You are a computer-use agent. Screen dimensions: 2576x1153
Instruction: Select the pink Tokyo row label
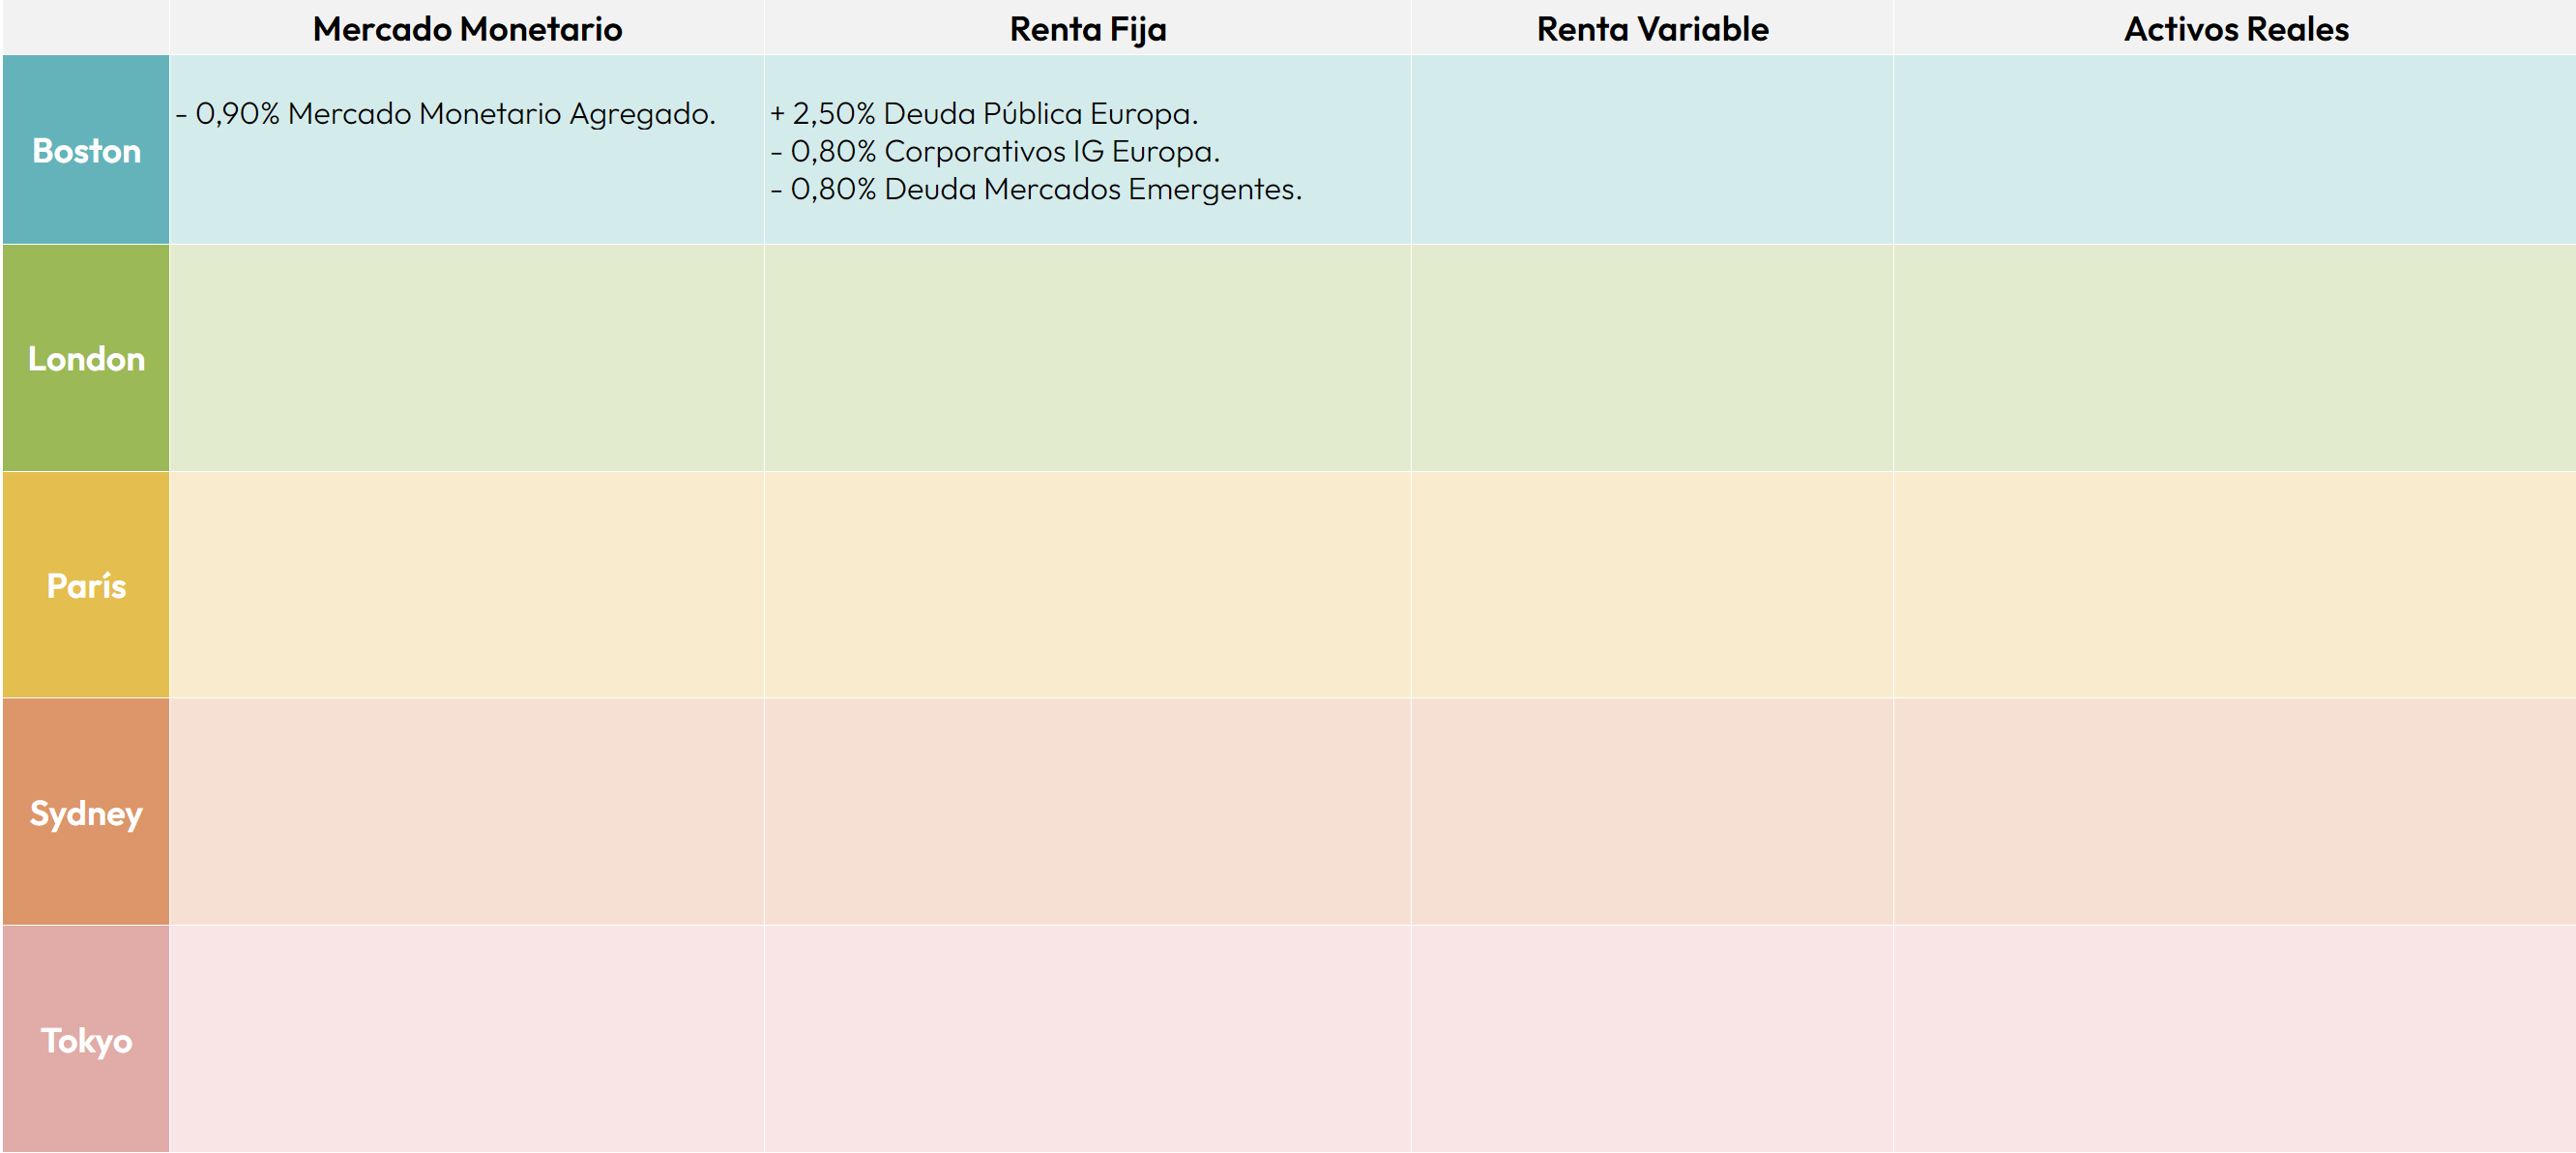86,1041
